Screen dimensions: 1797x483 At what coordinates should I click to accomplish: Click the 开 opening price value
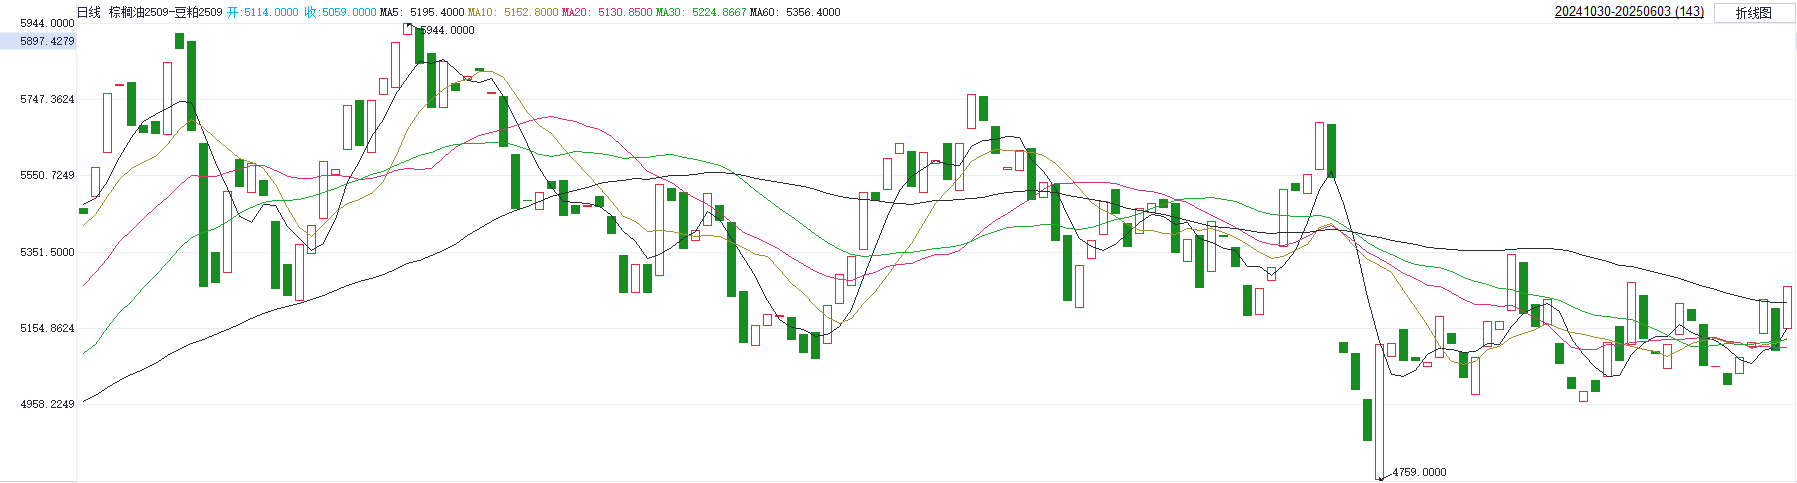pyautogui.click(x=263, y=12)
